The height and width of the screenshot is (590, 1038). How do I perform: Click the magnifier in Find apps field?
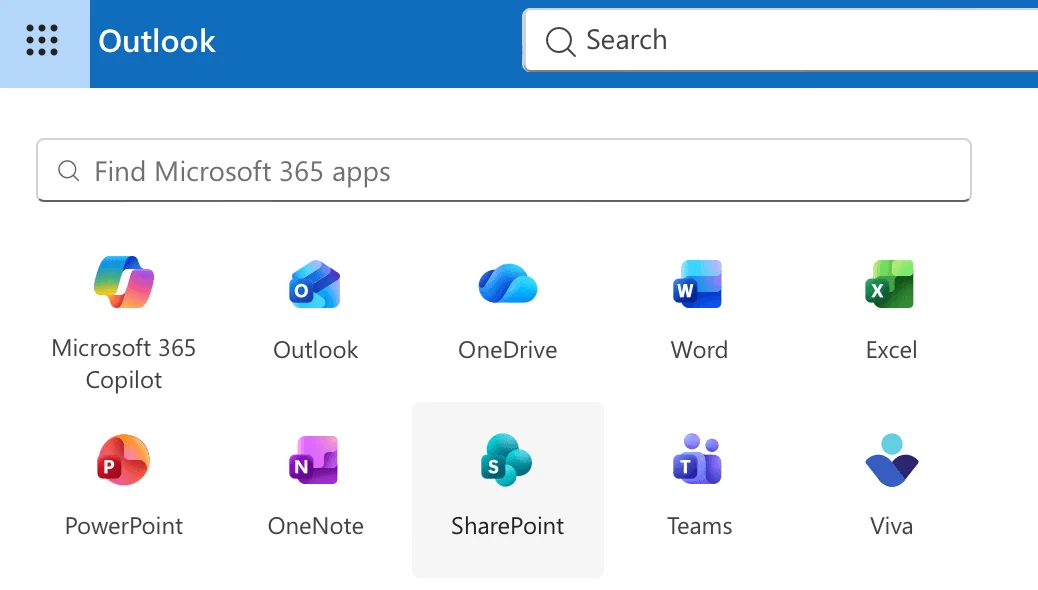tap(68, 171)
